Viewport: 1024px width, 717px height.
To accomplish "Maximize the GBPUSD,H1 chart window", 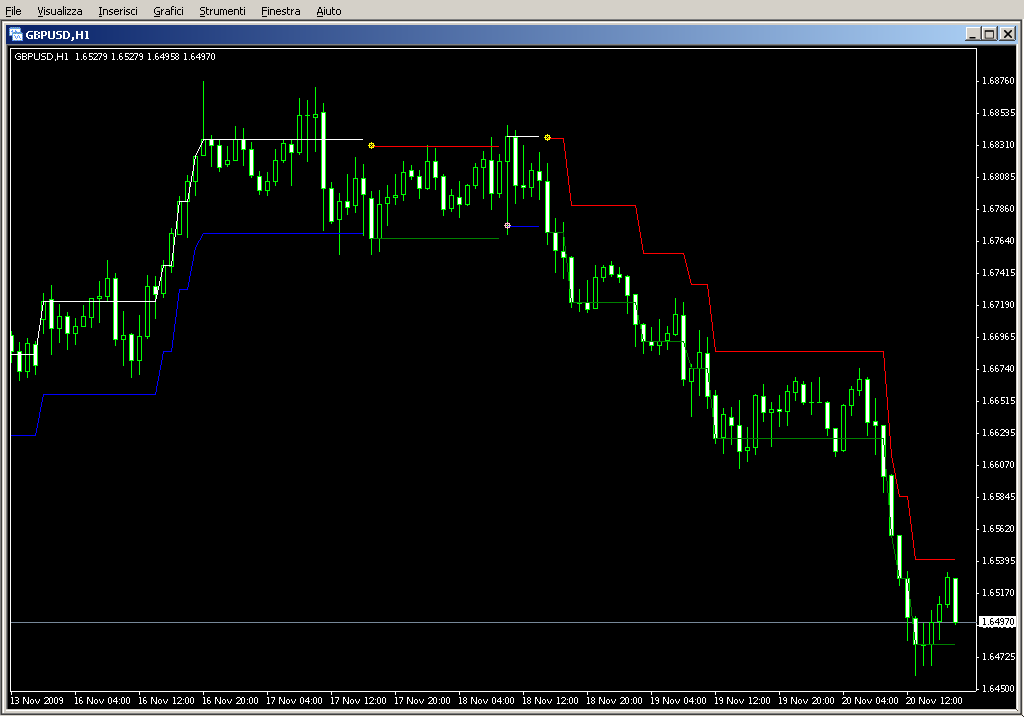I will coord(989,34).
